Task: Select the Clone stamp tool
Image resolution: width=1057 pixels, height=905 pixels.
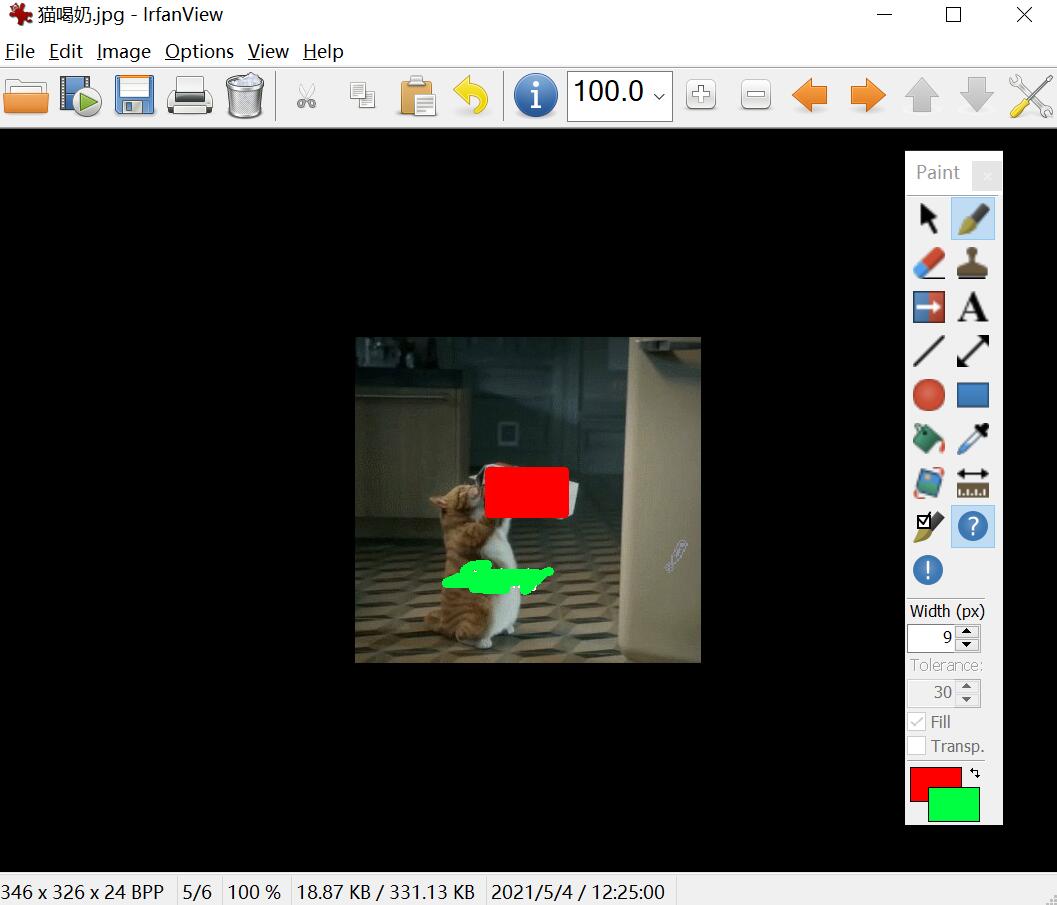Action: click(x=972, y=263)
